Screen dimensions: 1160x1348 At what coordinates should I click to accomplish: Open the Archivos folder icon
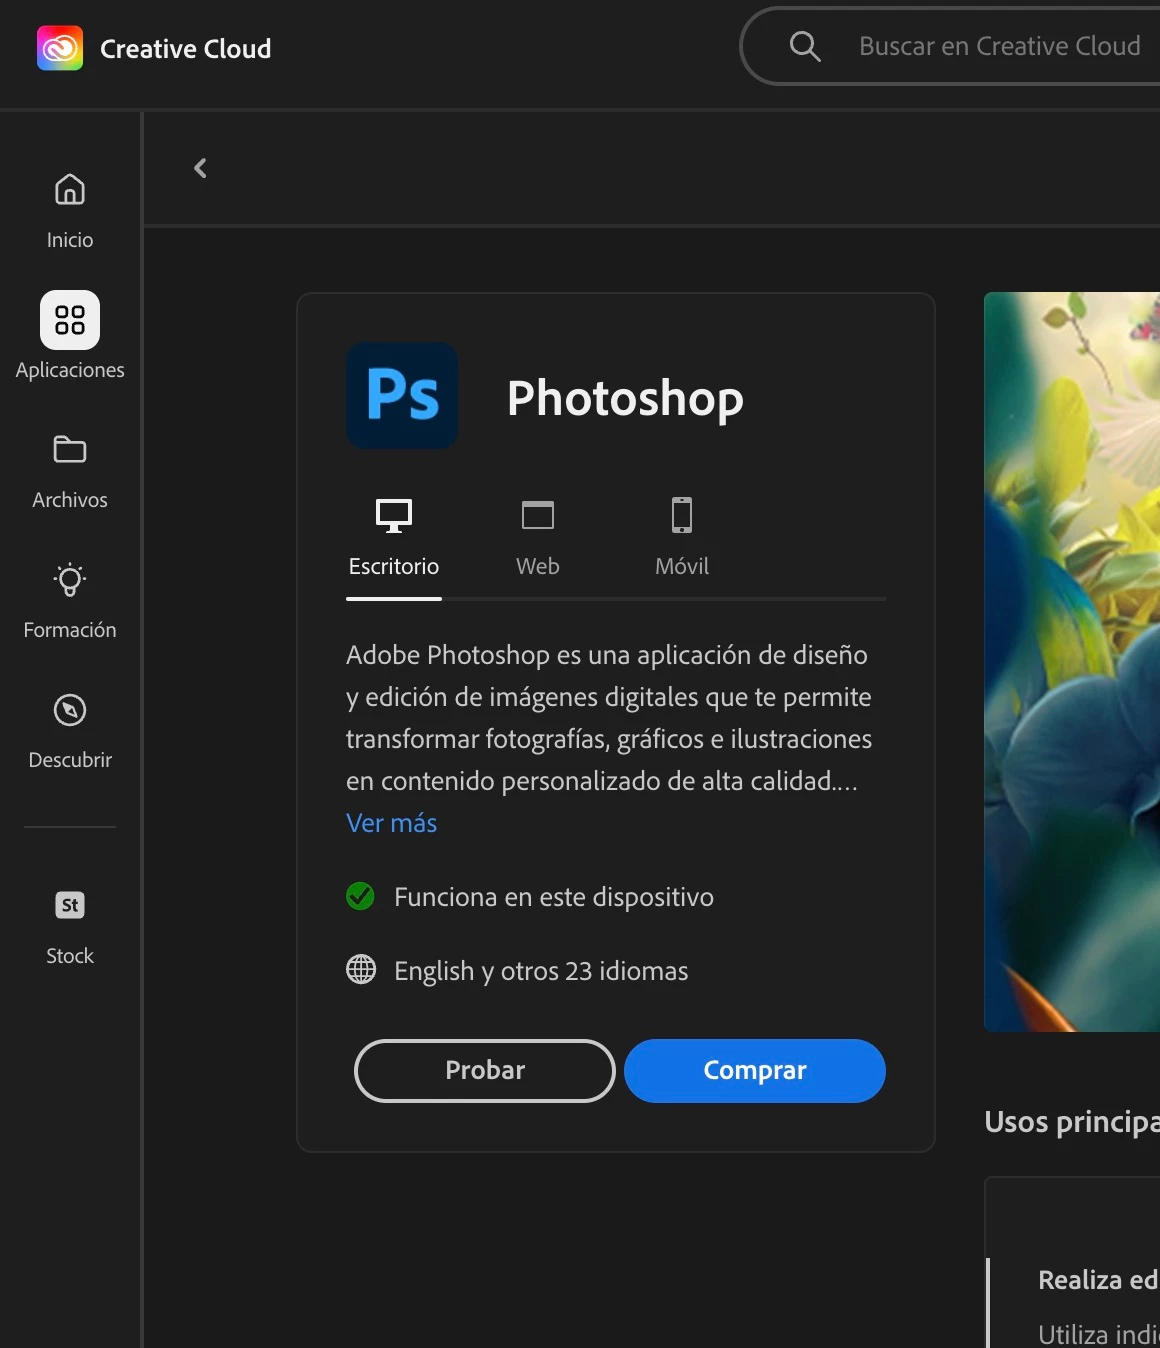tap(70, 450)
